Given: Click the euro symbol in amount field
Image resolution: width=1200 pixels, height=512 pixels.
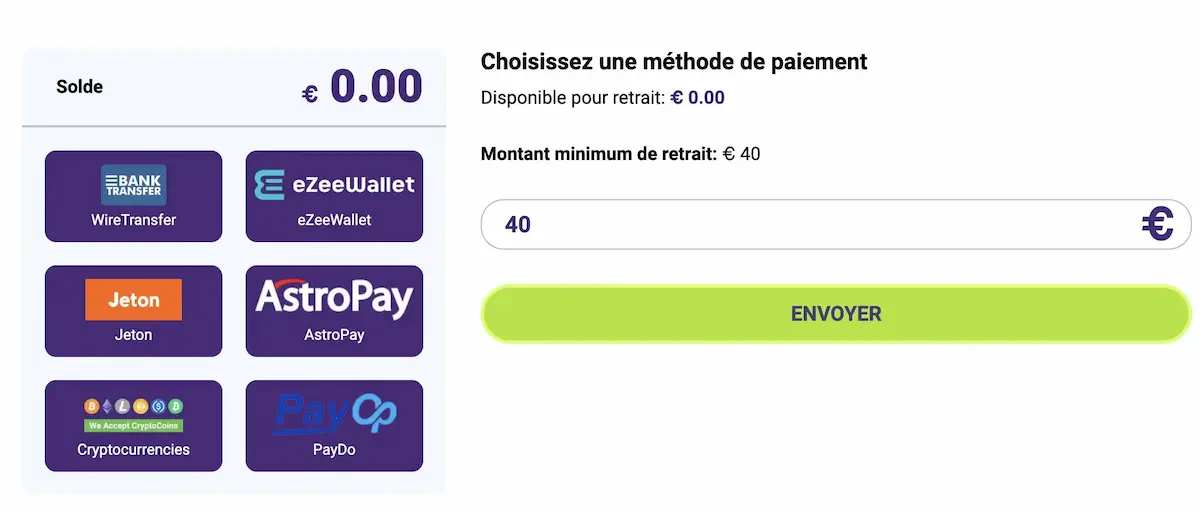Looking at the screenshot, I should pos(1158,224).
